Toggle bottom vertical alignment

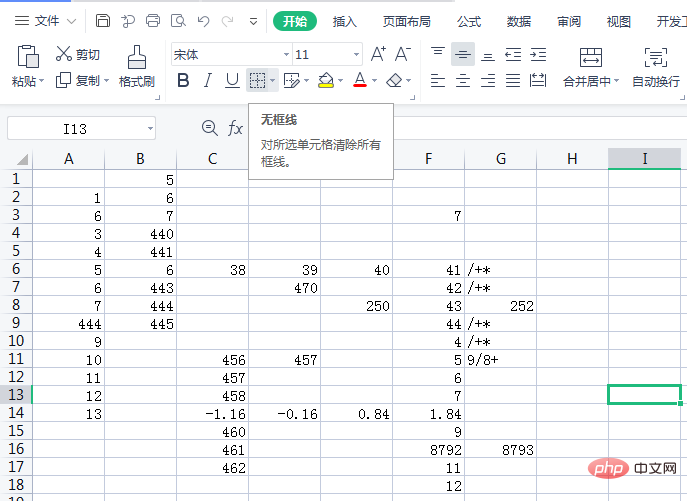click(x=488, y=56)
